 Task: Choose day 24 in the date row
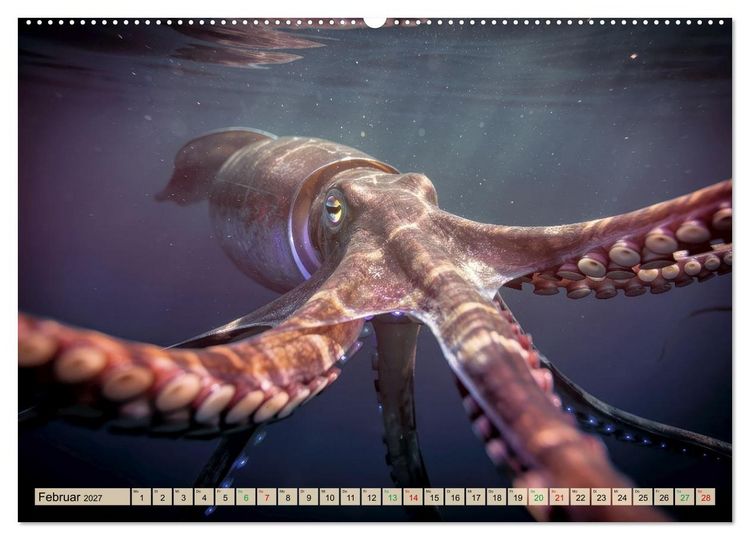tap(622, 496)
